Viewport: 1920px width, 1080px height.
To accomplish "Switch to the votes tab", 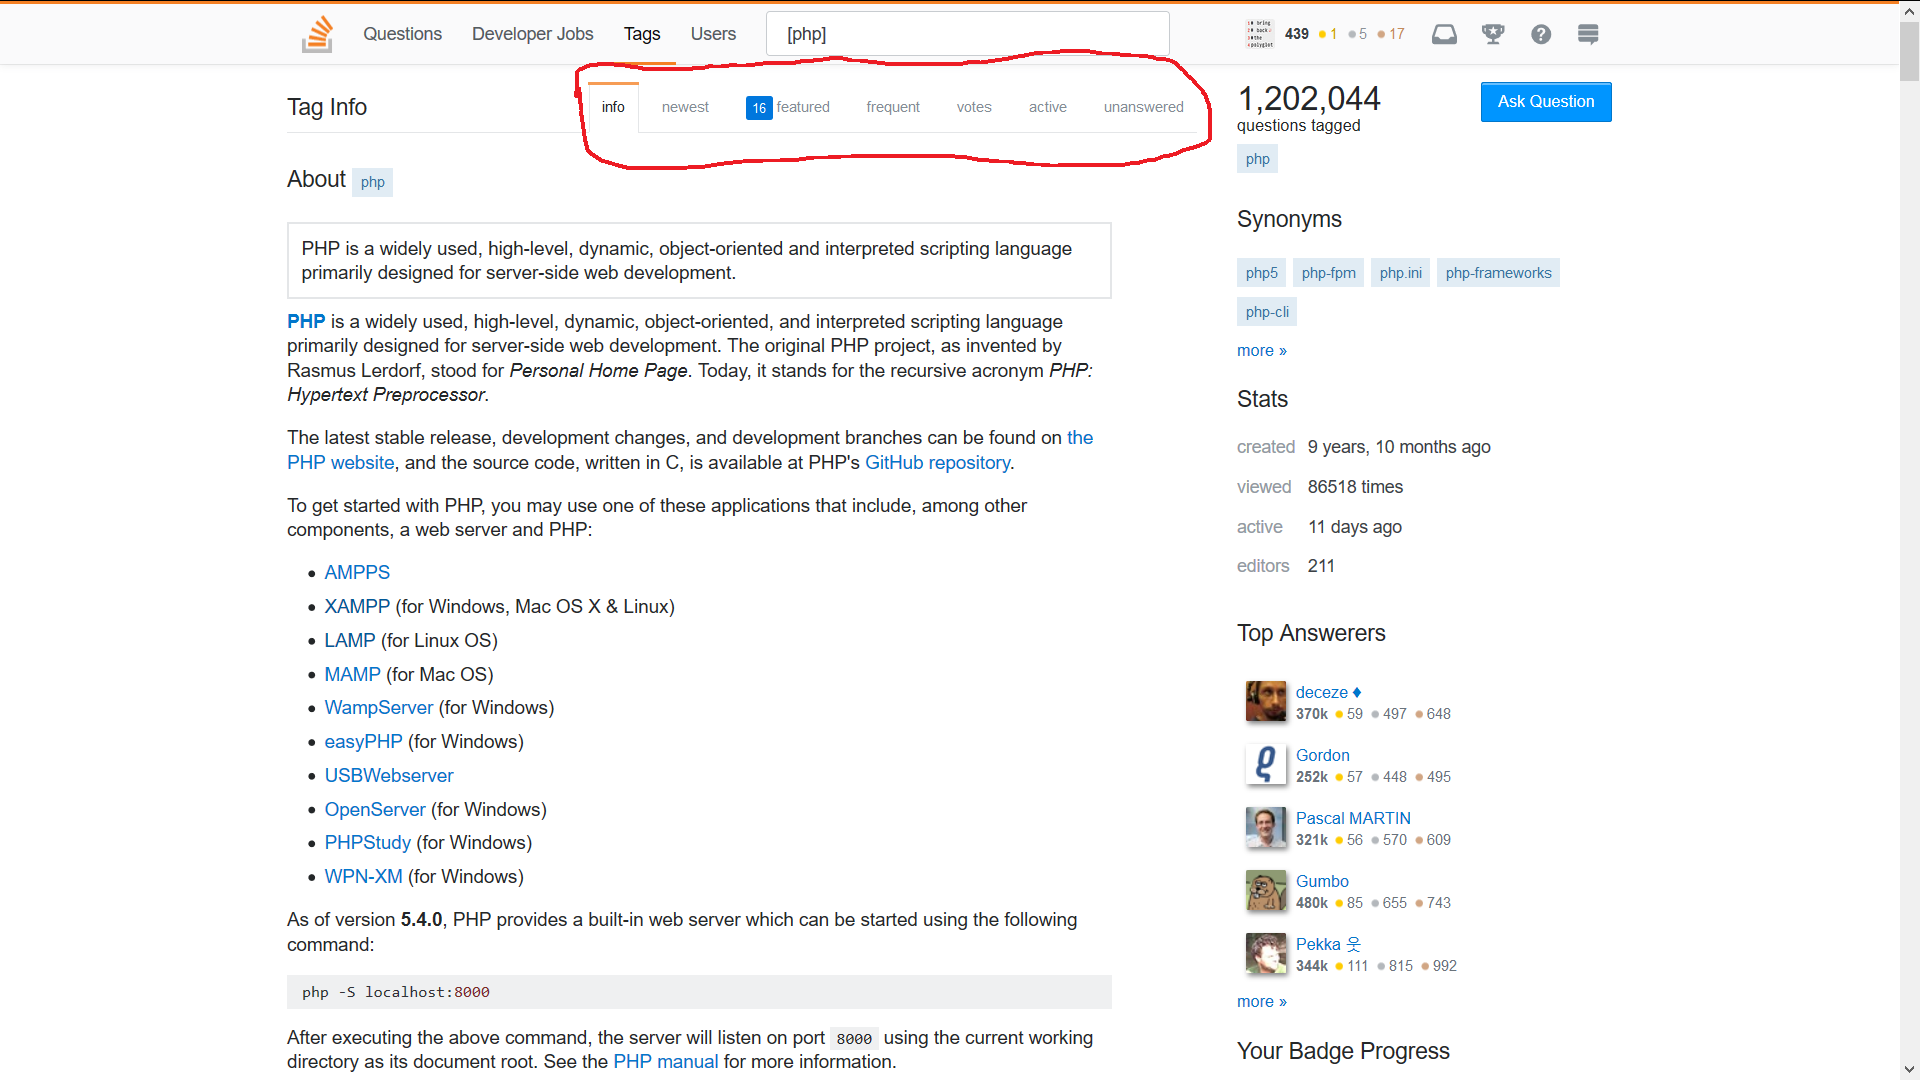I will (x=974, y=107).
